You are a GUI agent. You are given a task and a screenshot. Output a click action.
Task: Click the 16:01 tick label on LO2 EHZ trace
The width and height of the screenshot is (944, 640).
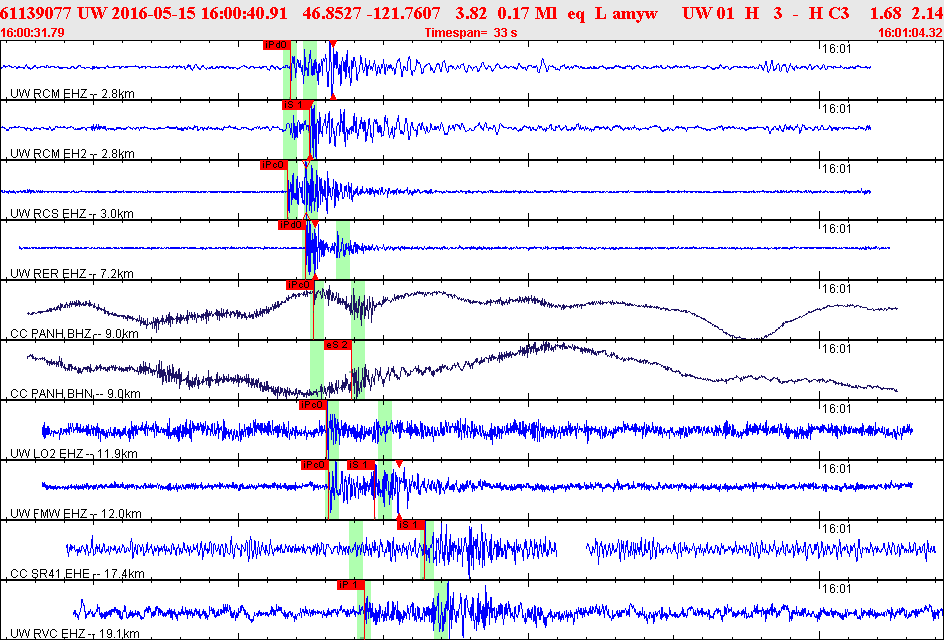tap(836, 409)
